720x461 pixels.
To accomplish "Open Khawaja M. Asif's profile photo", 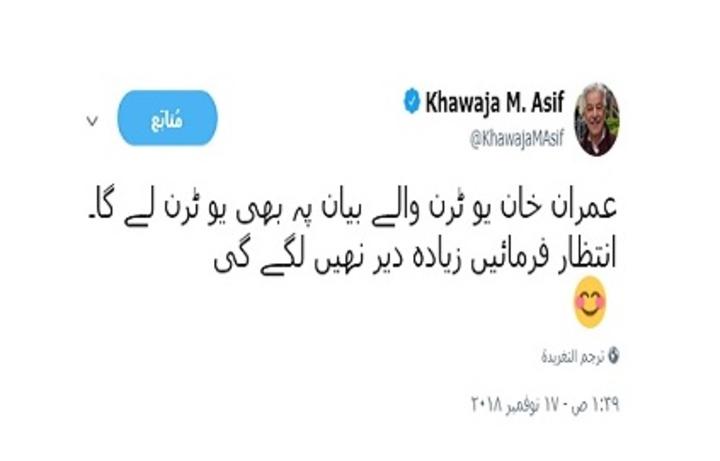I will pos(596,119).
